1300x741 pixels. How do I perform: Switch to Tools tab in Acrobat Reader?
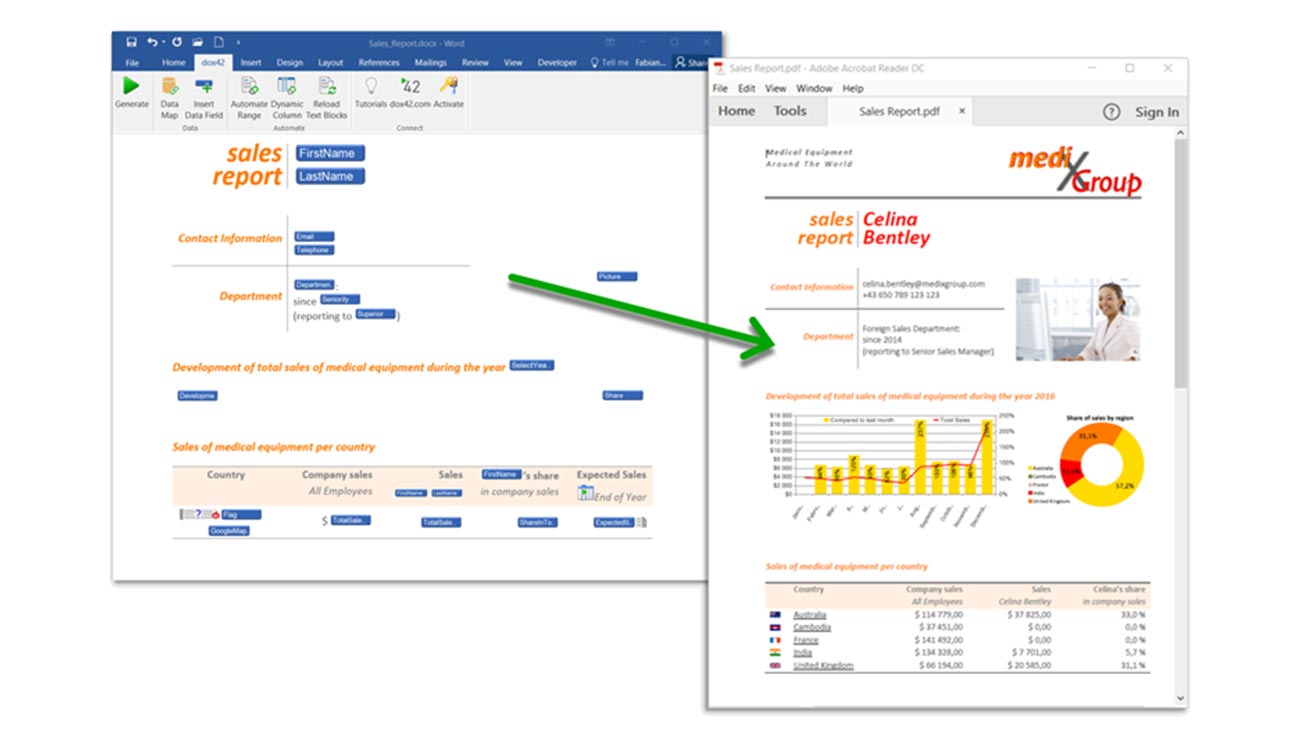coord(790,111)
